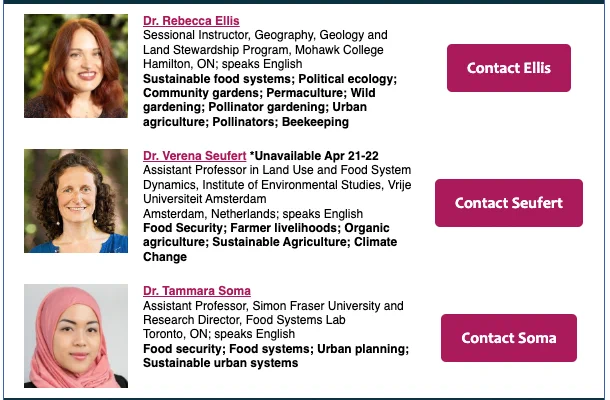This screenshot has width=610, height=400.
Task: Click Soma's 'Sustainable urban systems' expertise text
Action: 221,363
